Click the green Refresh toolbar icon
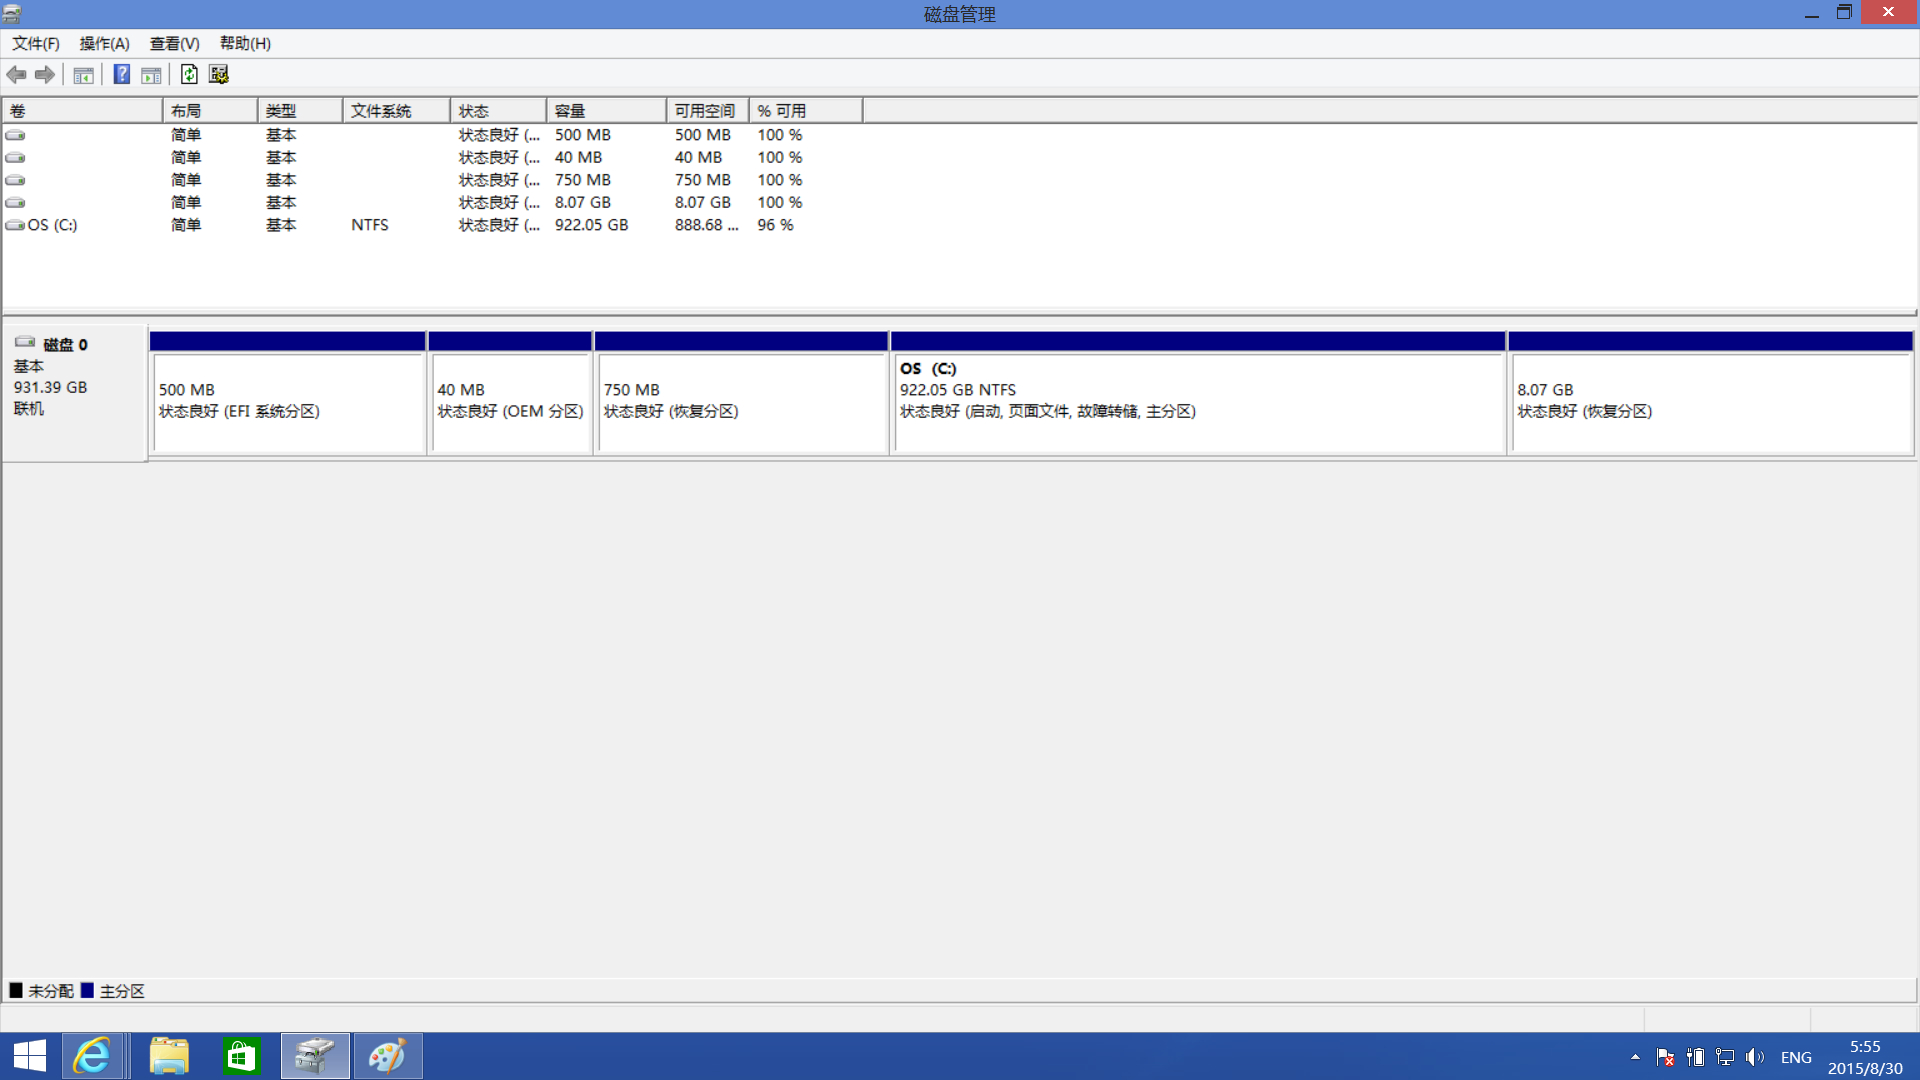This screenshot has width=1920, height=1080. coord(189,75)
